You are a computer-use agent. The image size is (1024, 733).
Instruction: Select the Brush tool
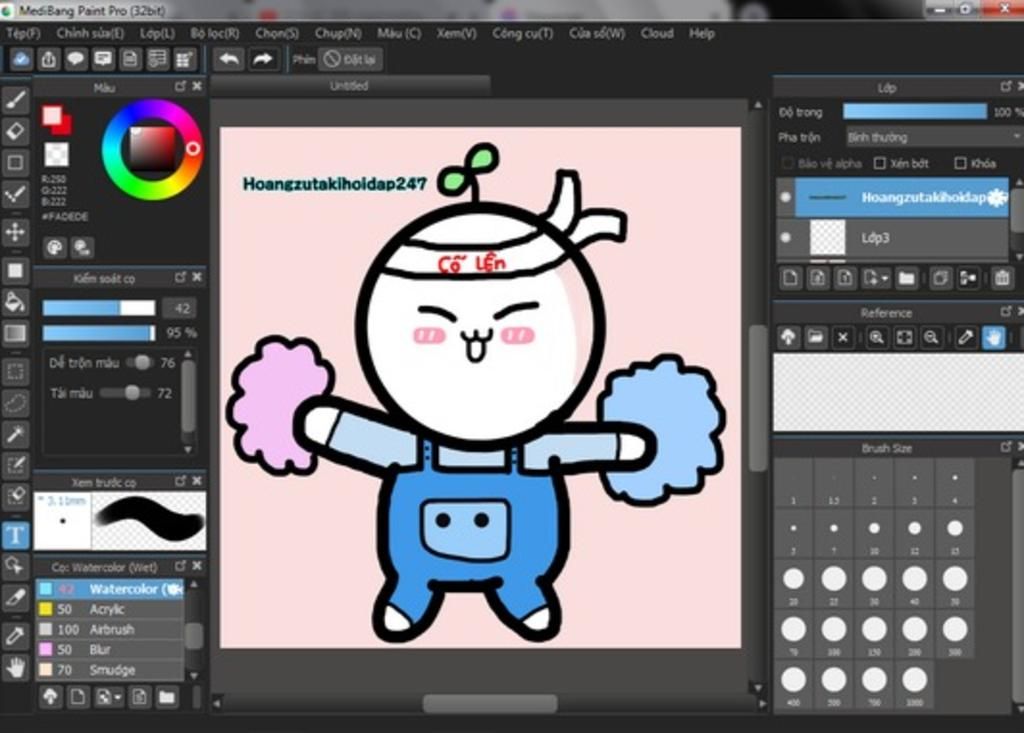click(x=16, y=100)
